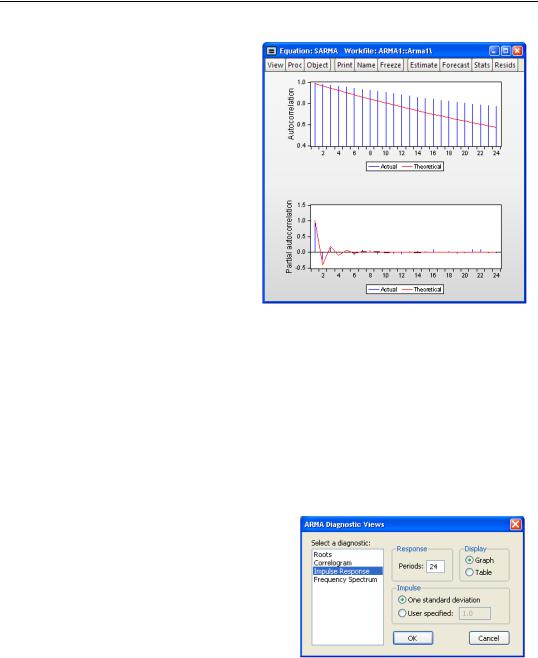Screen dimensions: 538x658
Task: Click the Stats toolbar button
Action: (x=482, y=65)
